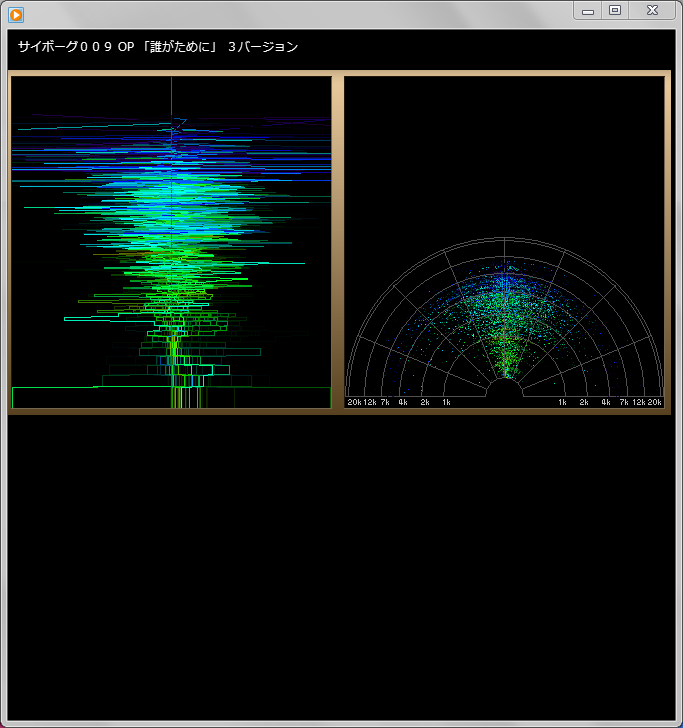Close the player window
The height and width of the screenshot is (728, 683).
[652, 10]
